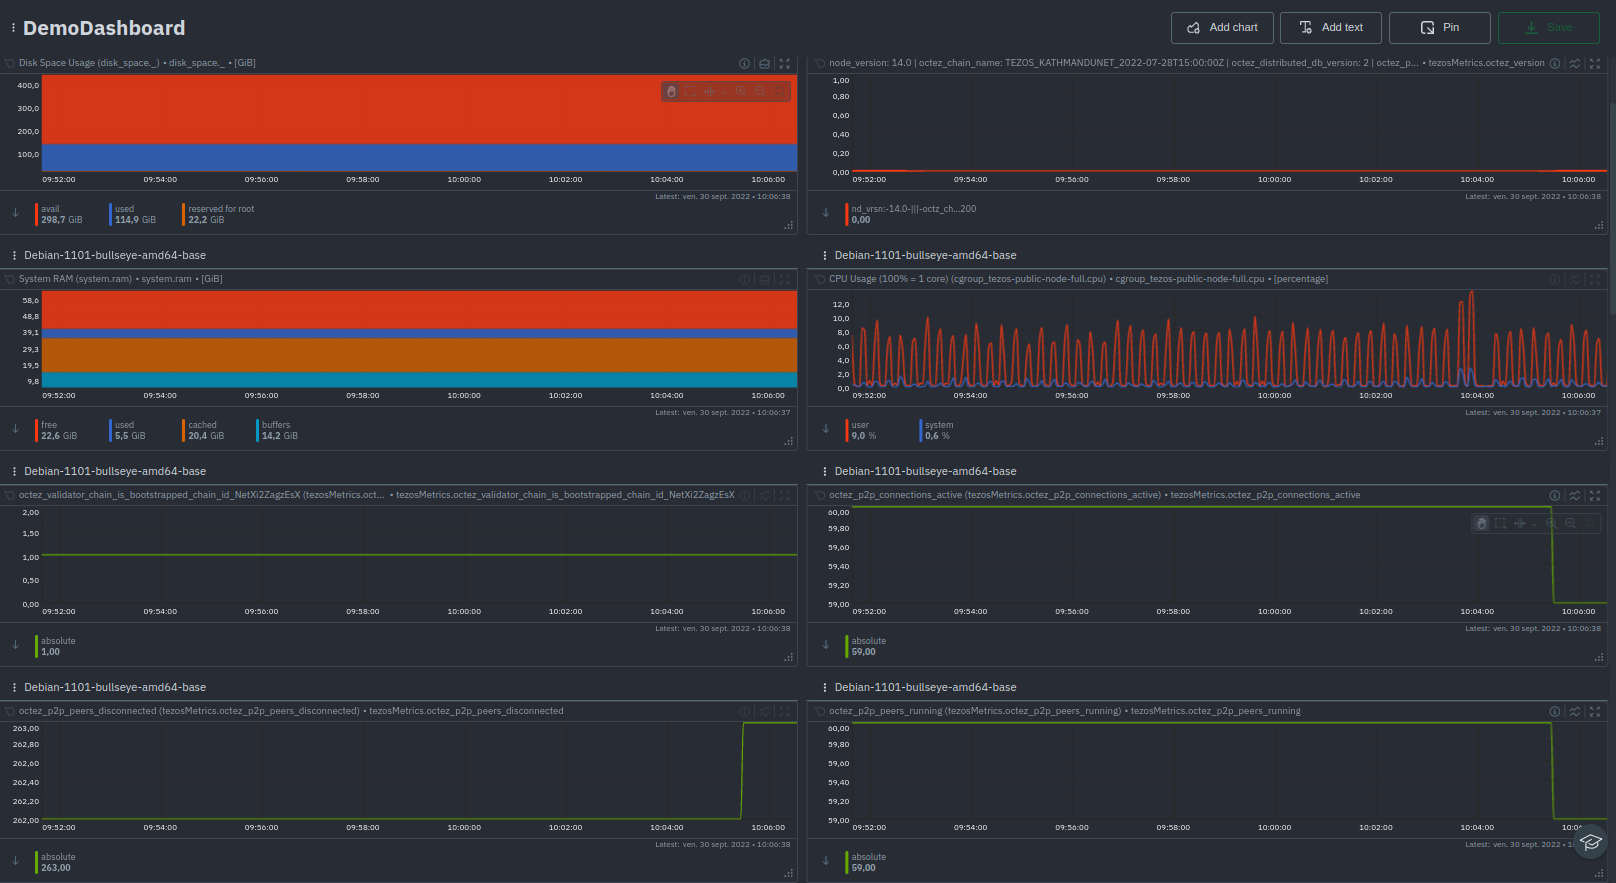This screenshot has height=883, width=1616.
Task: Select area-select tool on Disk Space Usage chart
Action: point(690,91)
